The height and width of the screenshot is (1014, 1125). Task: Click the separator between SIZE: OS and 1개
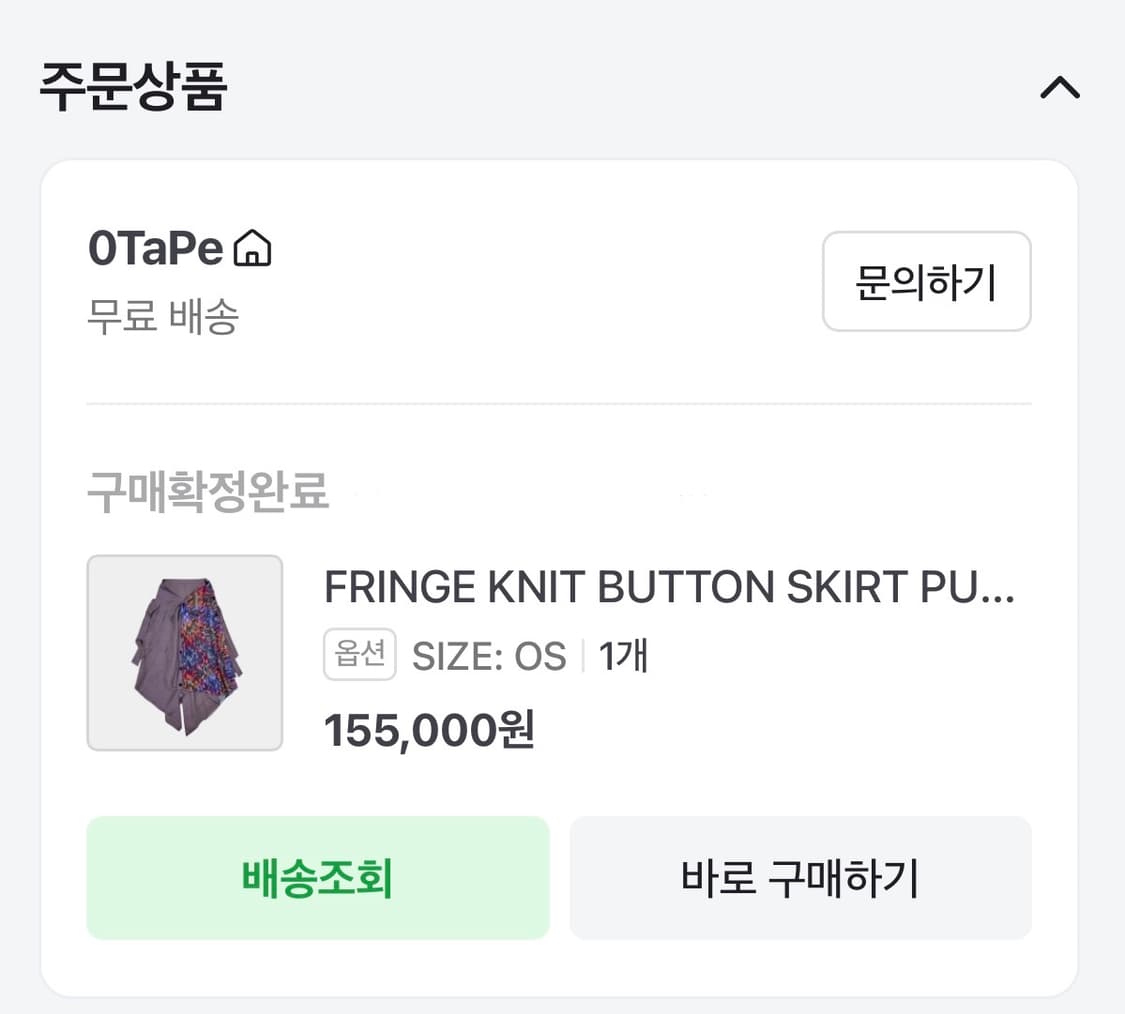click(x=583, y=657)
